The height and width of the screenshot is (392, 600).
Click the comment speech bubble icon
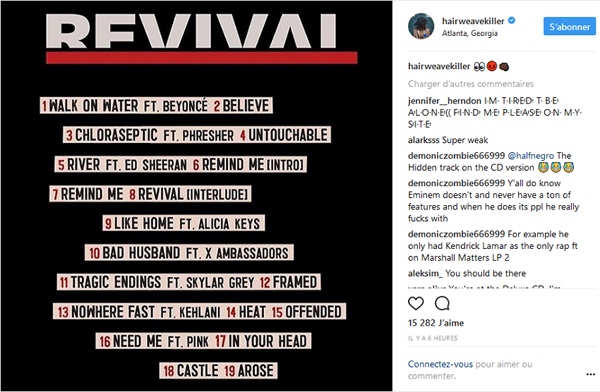[x=442, y=304]
